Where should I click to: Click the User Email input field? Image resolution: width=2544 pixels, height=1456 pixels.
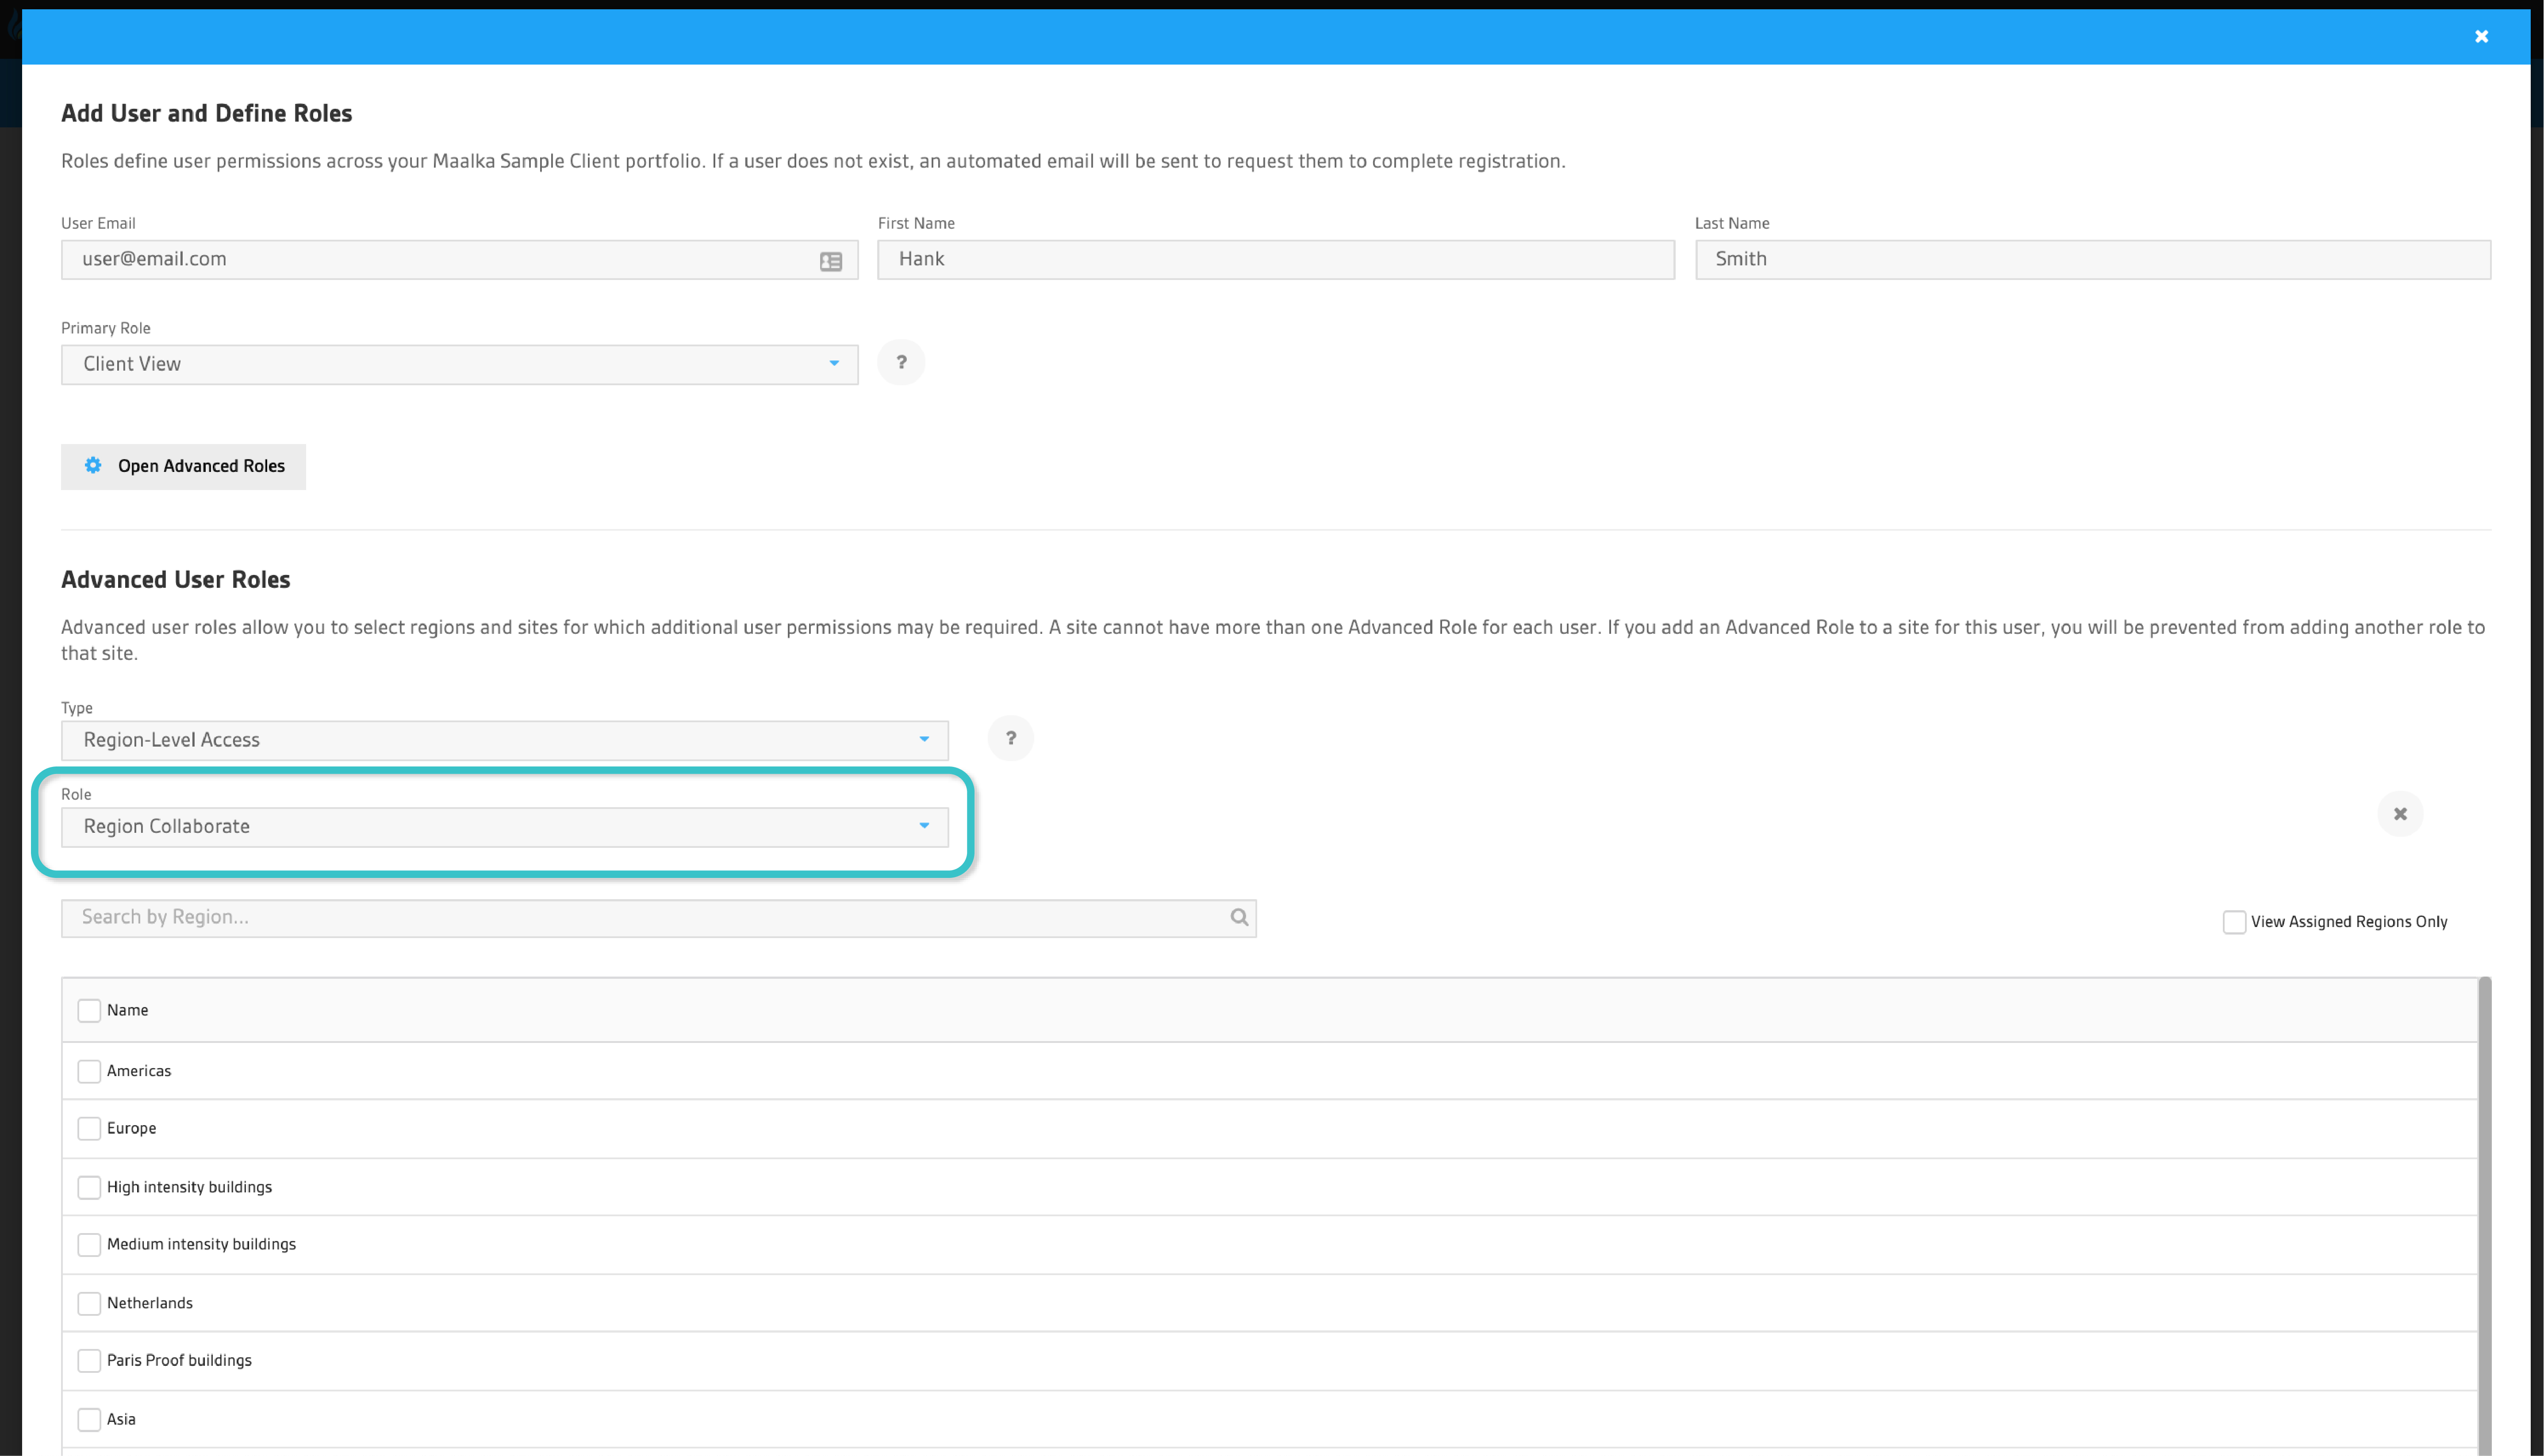459,260
